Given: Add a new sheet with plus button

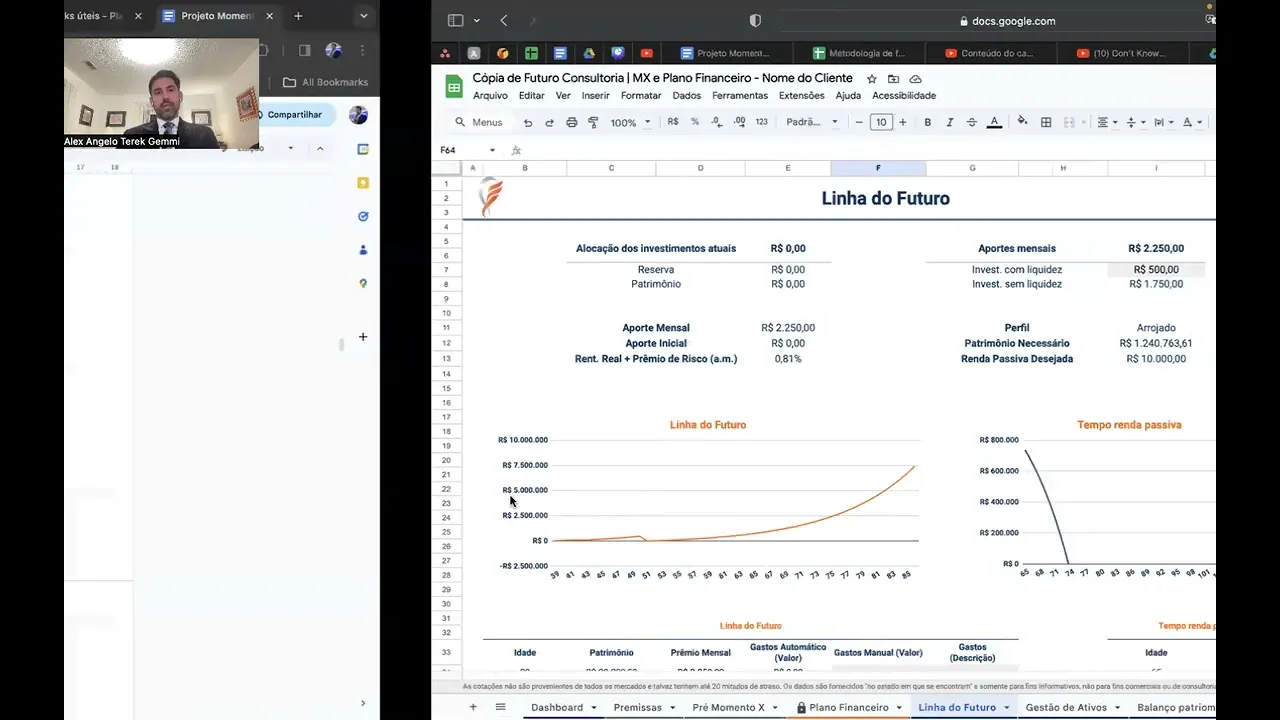Looking at the screenshot, I should coord(473,707).
